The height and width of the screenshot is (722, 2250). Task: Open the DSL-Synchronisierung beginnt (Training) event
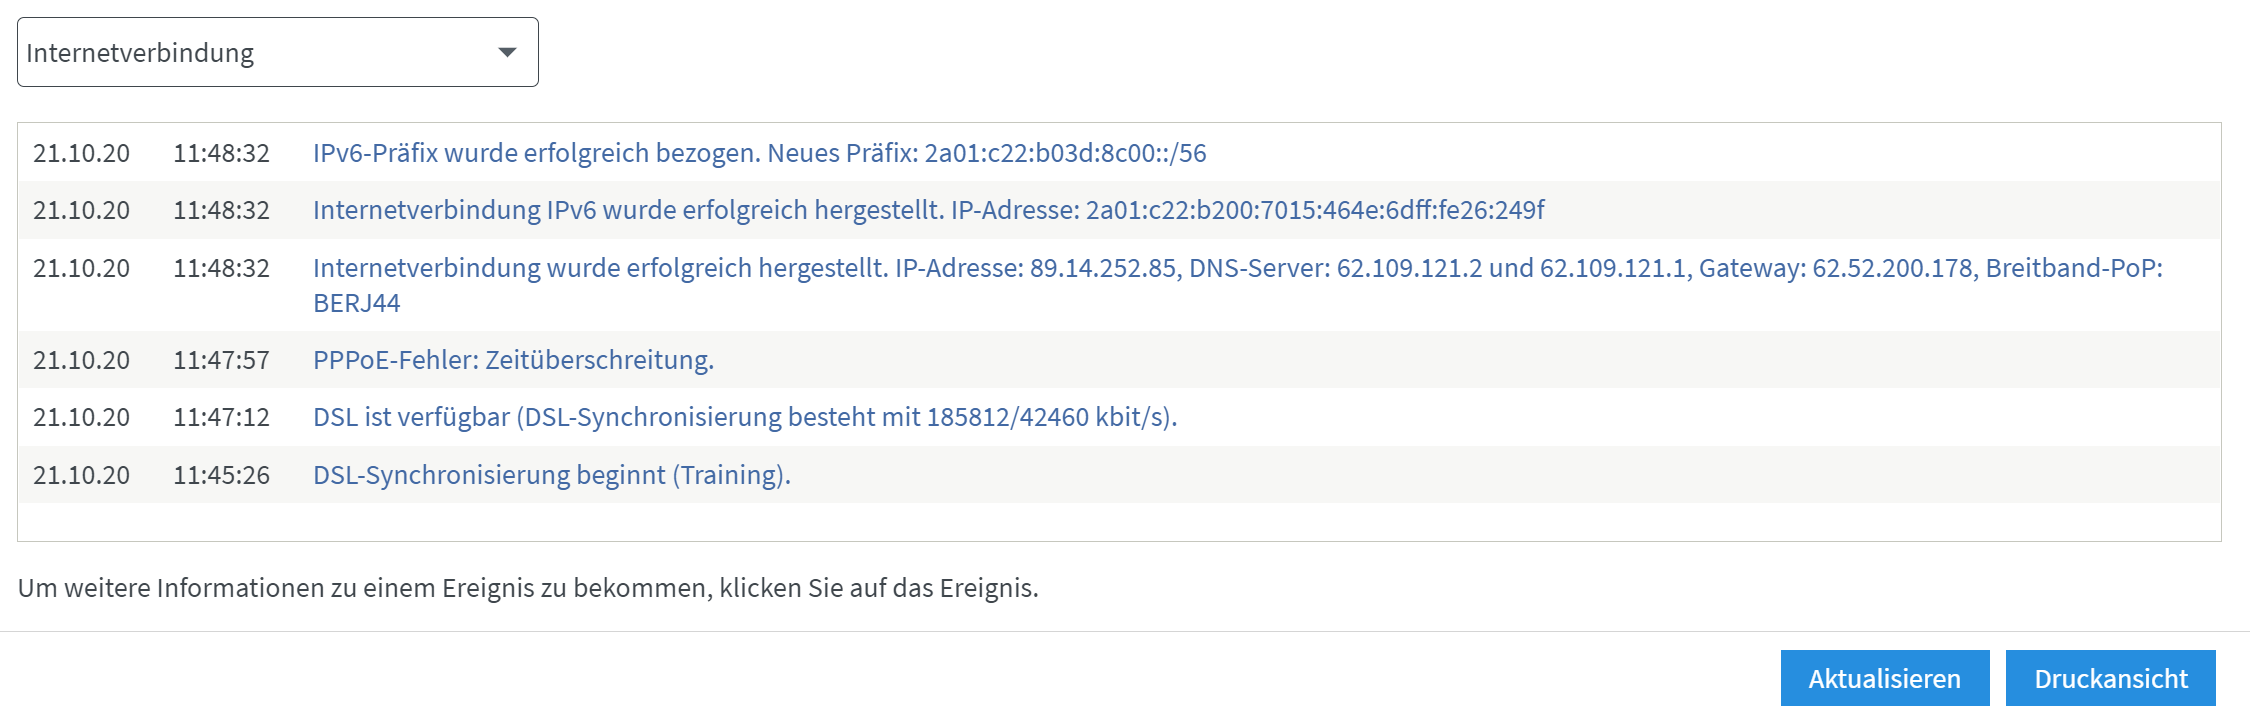click(552, 475)
